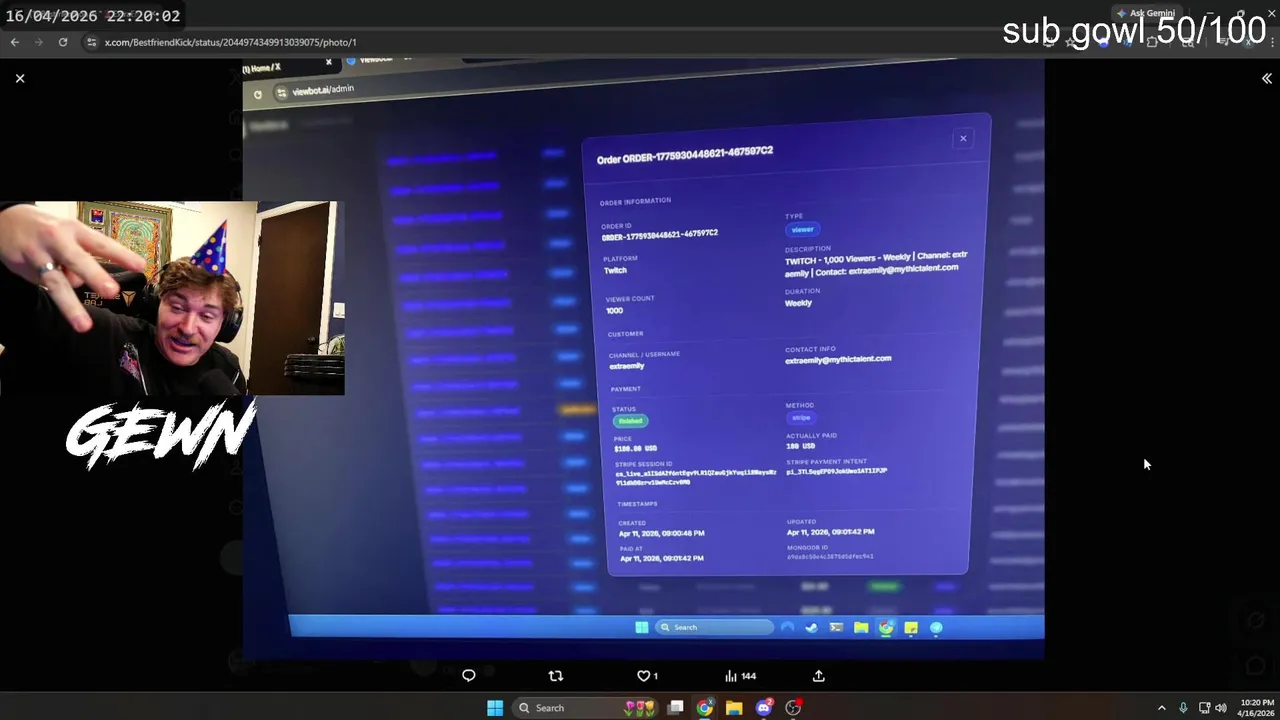Open volume control in the tray
The image size is (1280, 720).
click(x=1221, y=708)
